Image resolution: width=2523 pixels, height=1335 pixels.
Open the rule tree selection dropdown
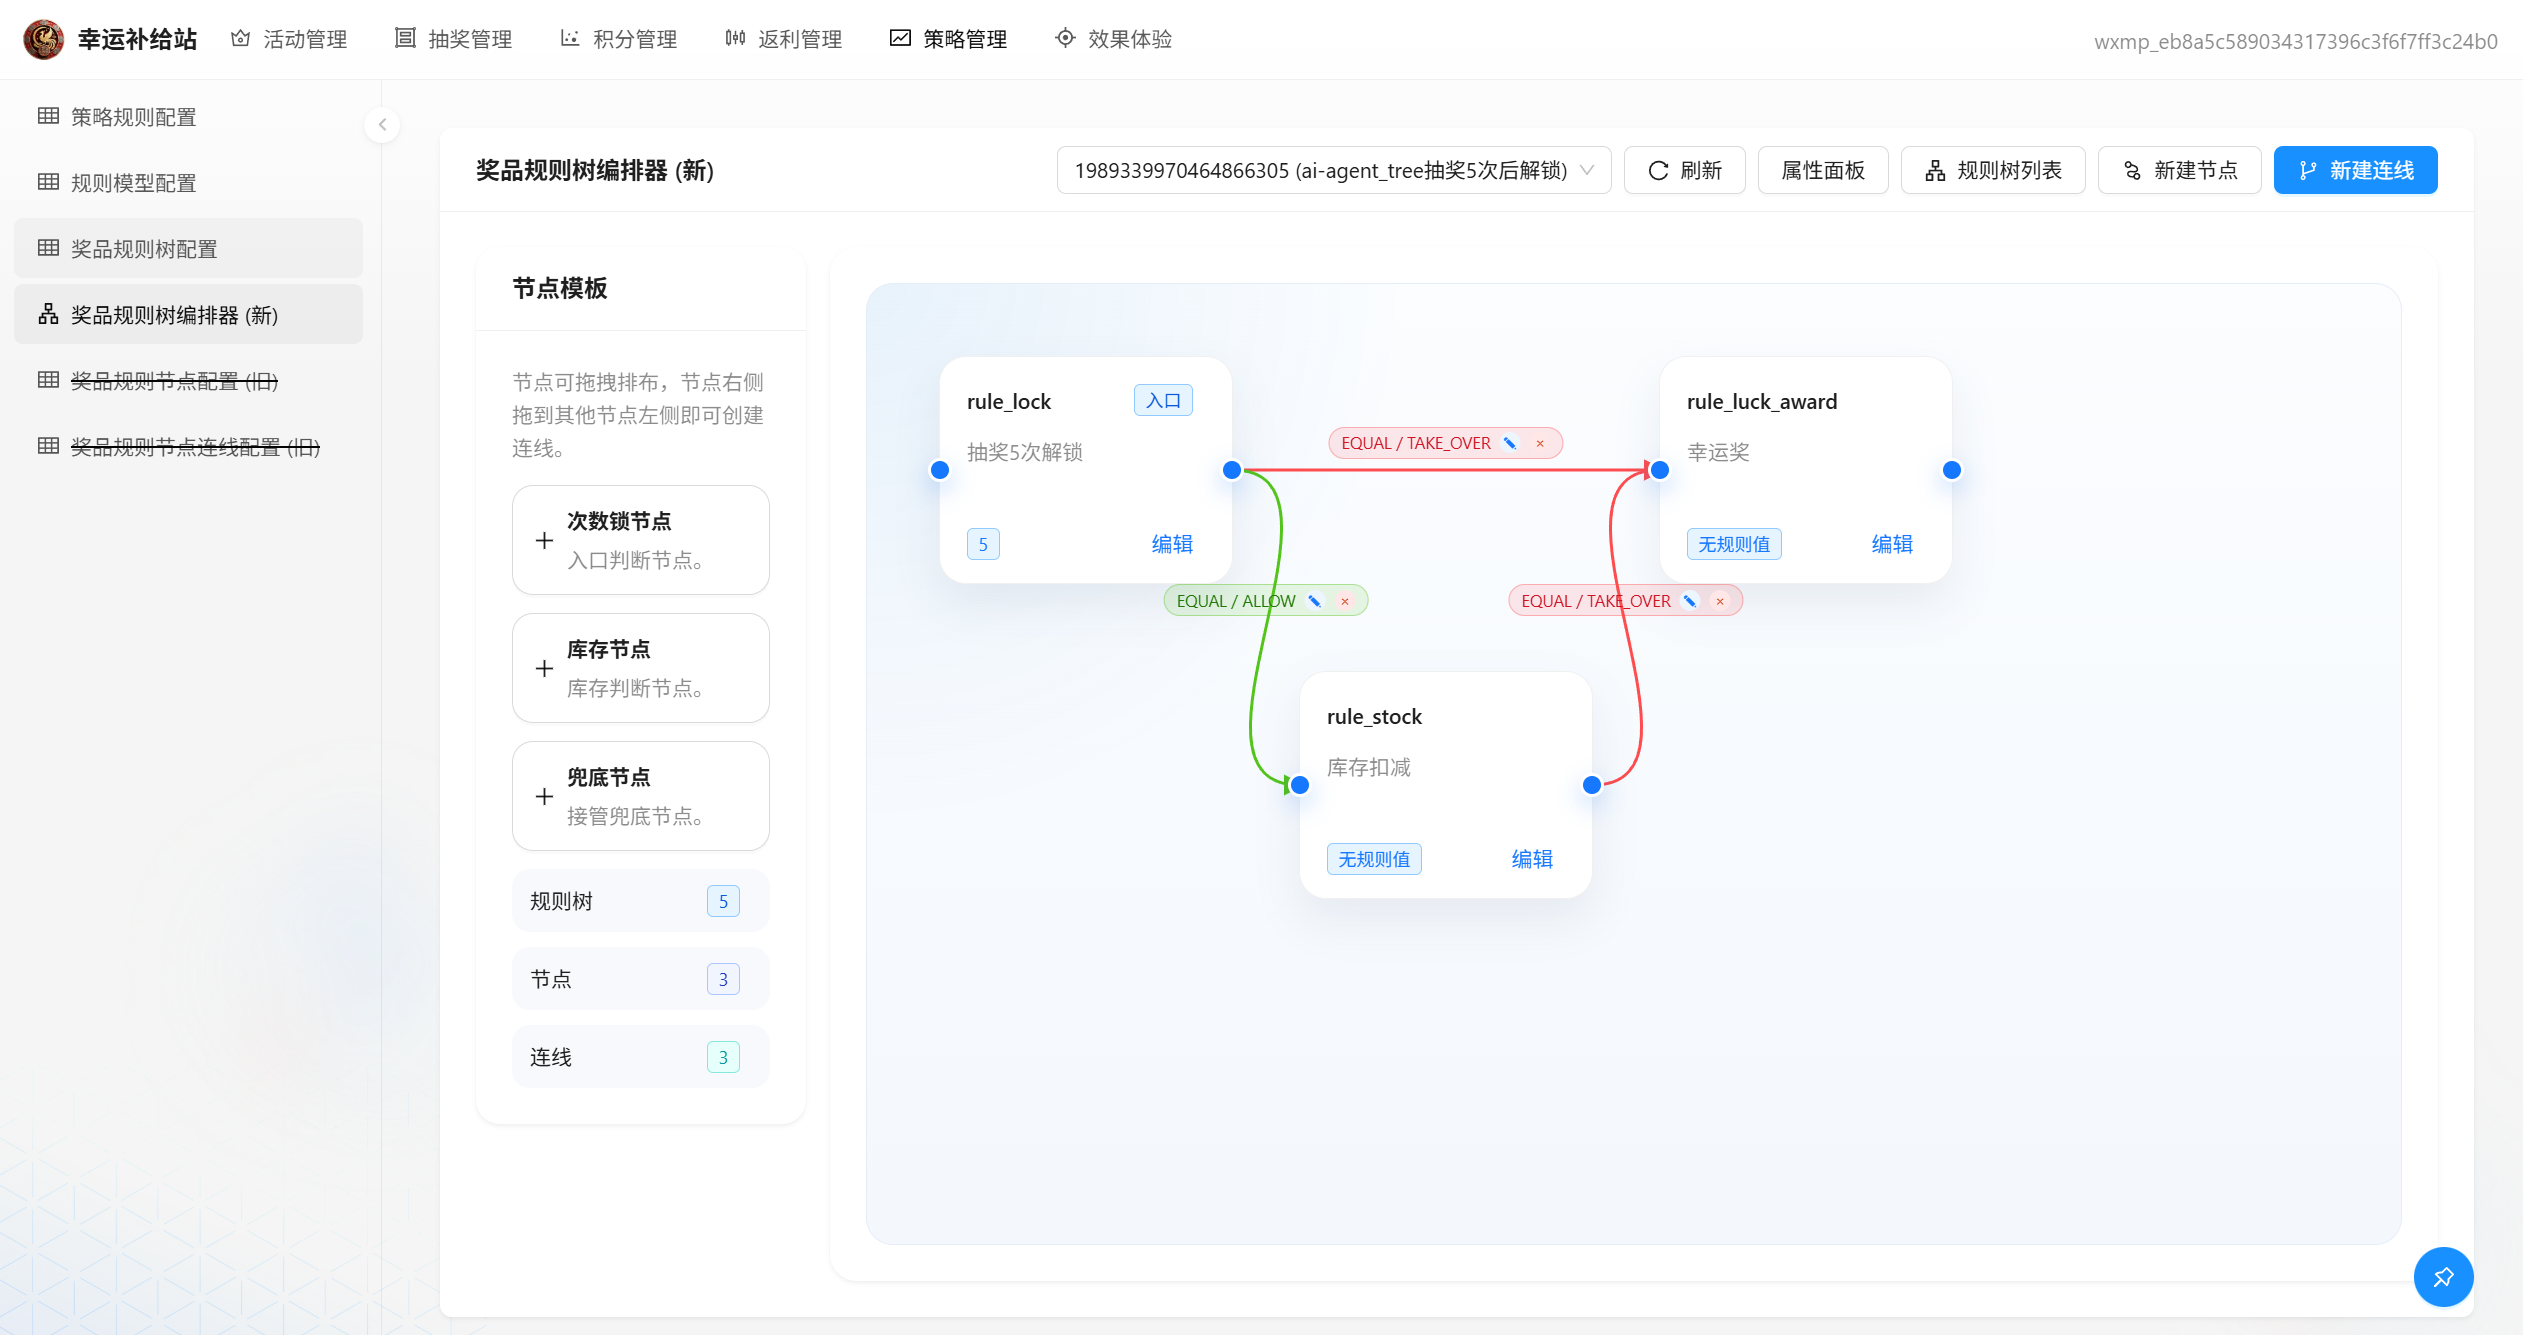point(1333,171)
